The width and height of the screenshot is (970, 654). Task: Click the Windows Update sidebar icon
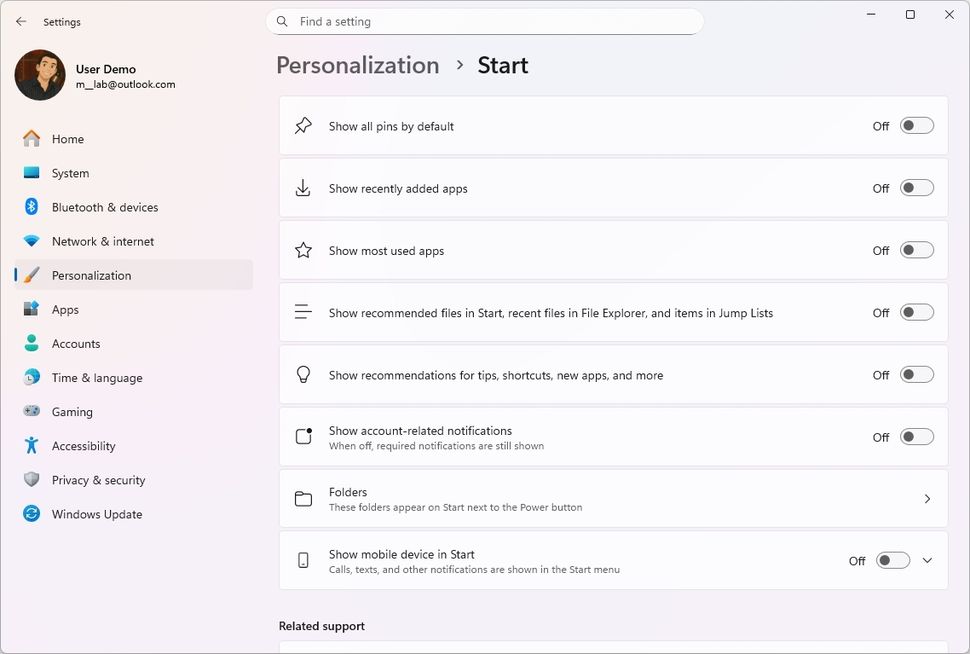tap(32, 514)
